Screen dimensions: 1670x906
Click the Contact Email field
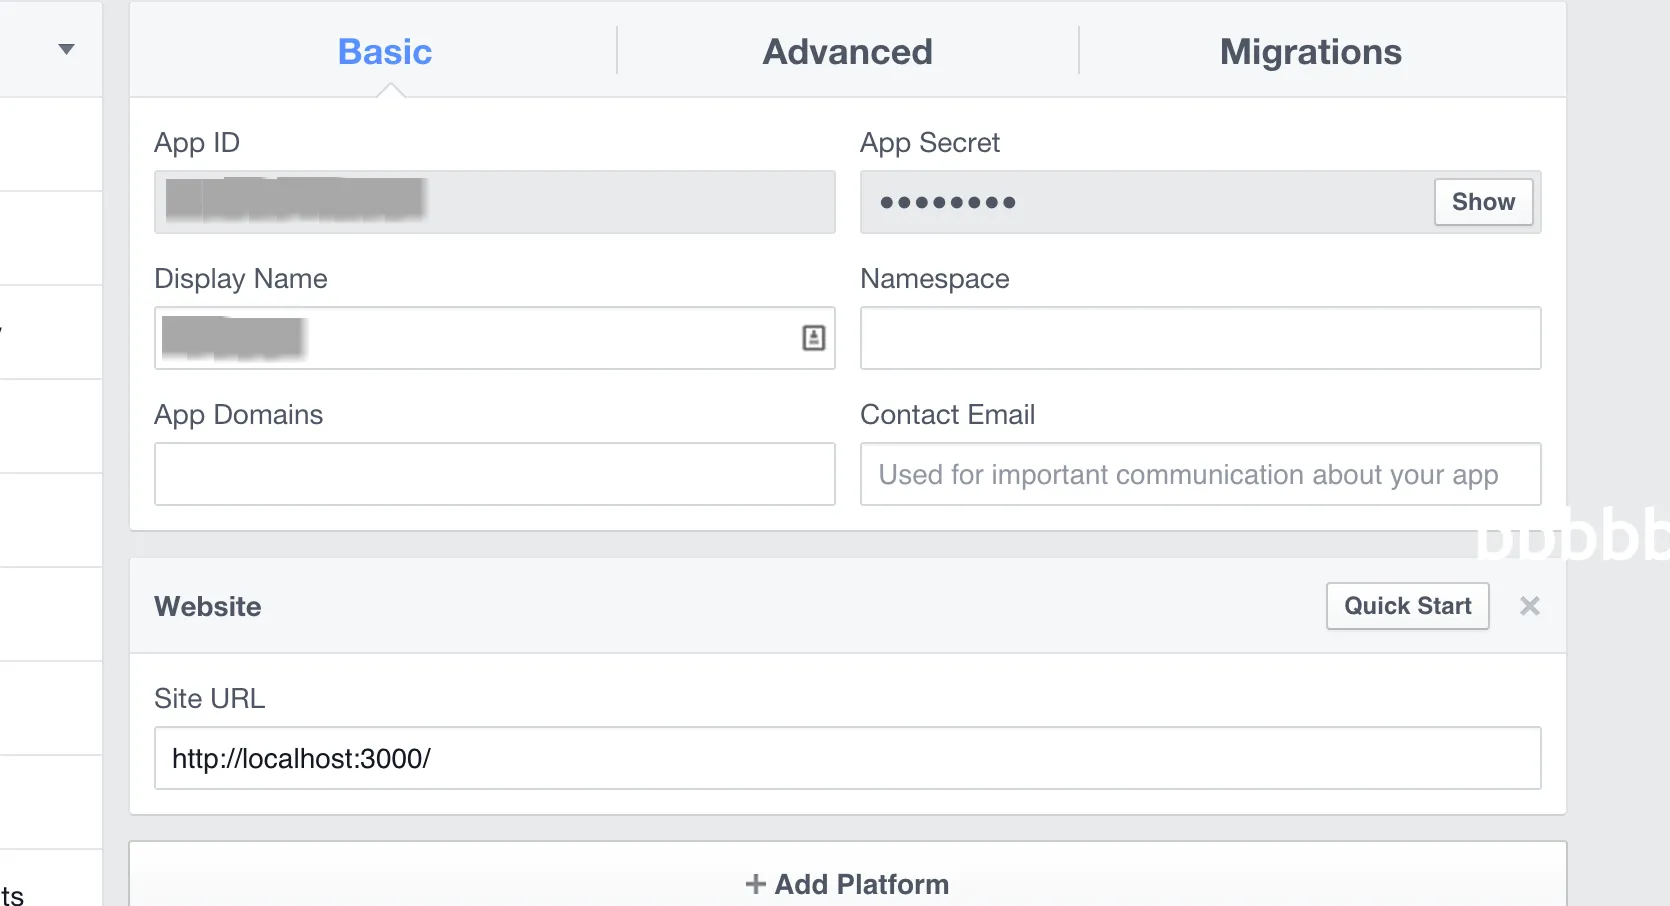click(1200, 474)
